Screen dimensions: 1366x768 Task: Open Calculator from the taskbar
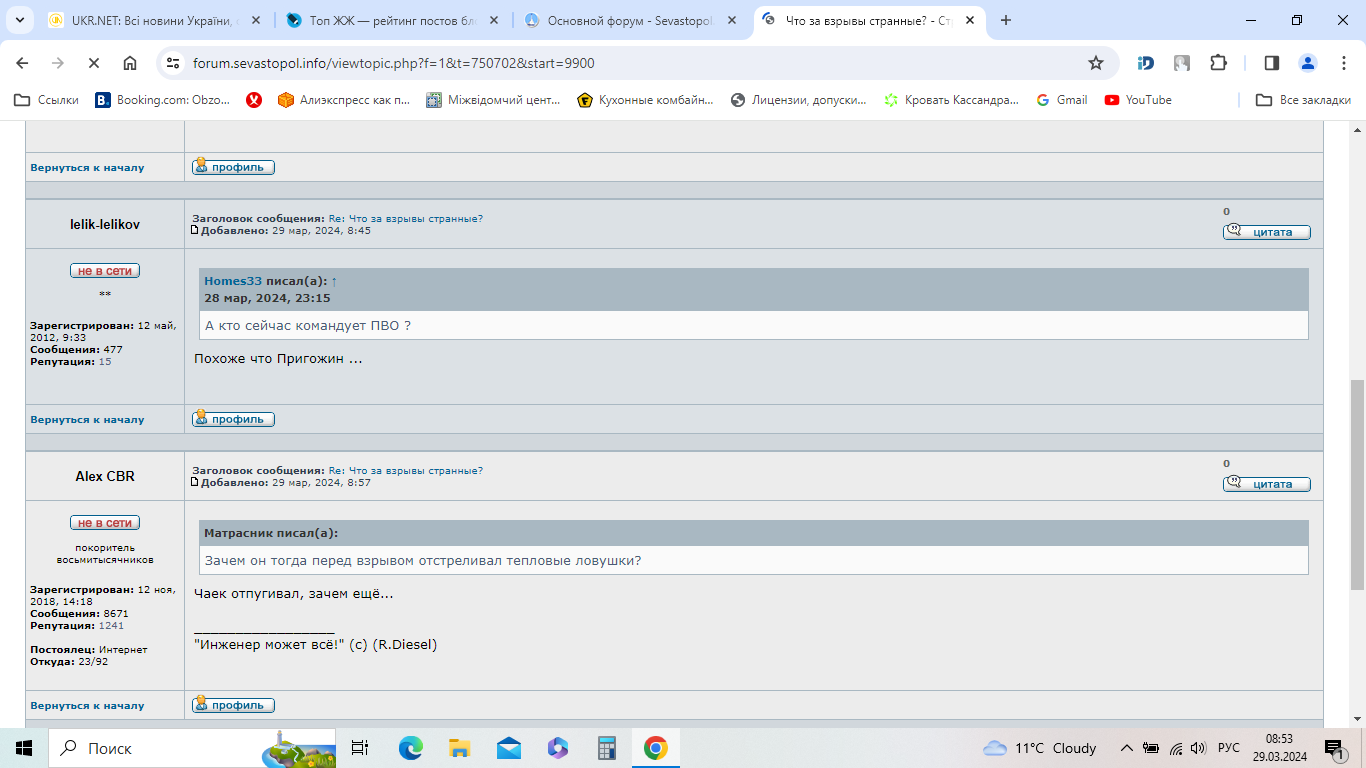point(606,748)
